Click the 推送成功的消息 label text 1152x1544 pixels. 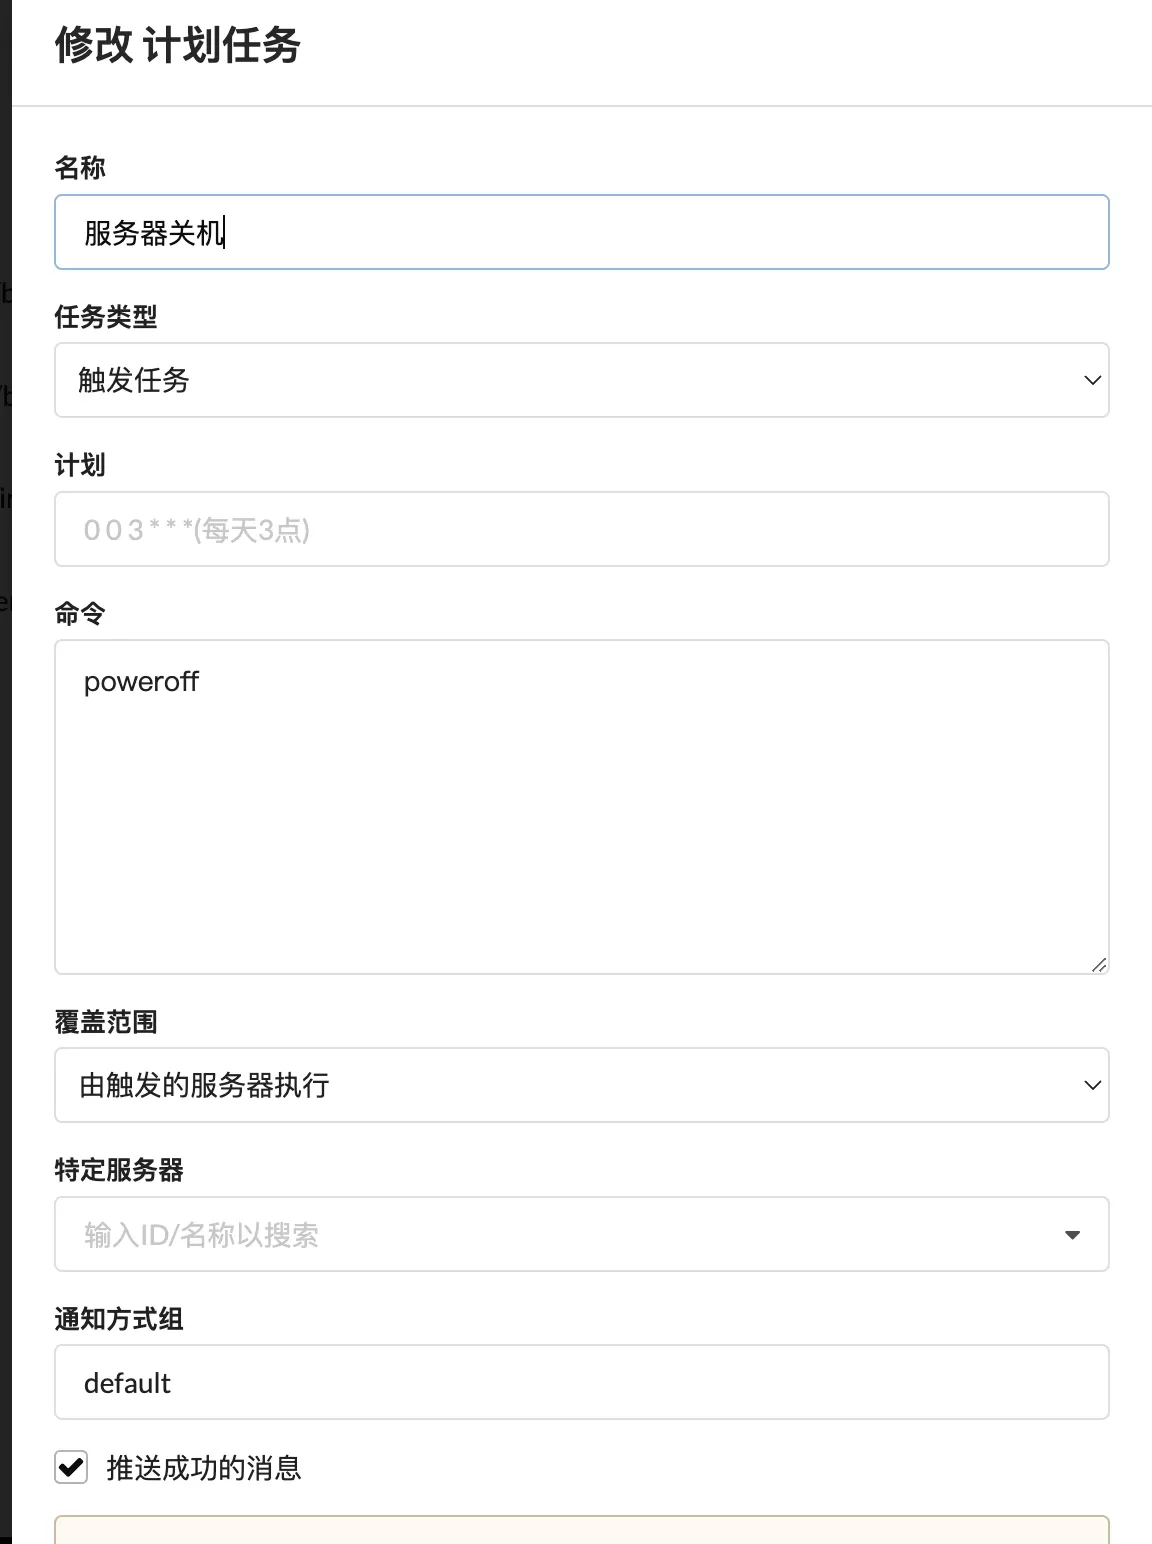[x=204, y=1468]
